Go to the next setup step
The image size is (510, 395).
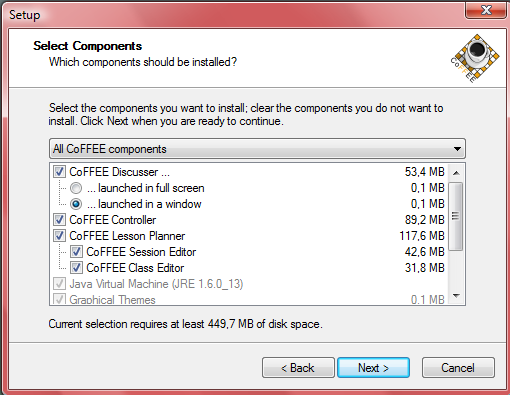point(373,368)
